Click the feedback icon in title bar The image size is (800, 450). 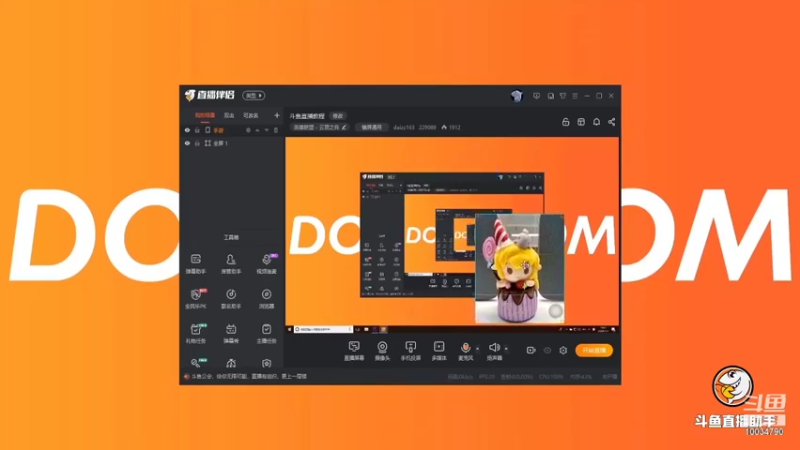pos(536,96)
